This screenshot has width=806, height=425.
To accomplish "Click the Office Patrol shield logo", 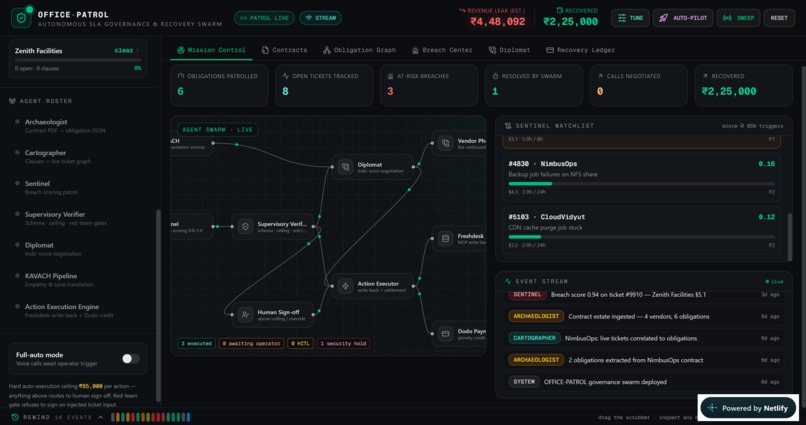I will point(21,18).
